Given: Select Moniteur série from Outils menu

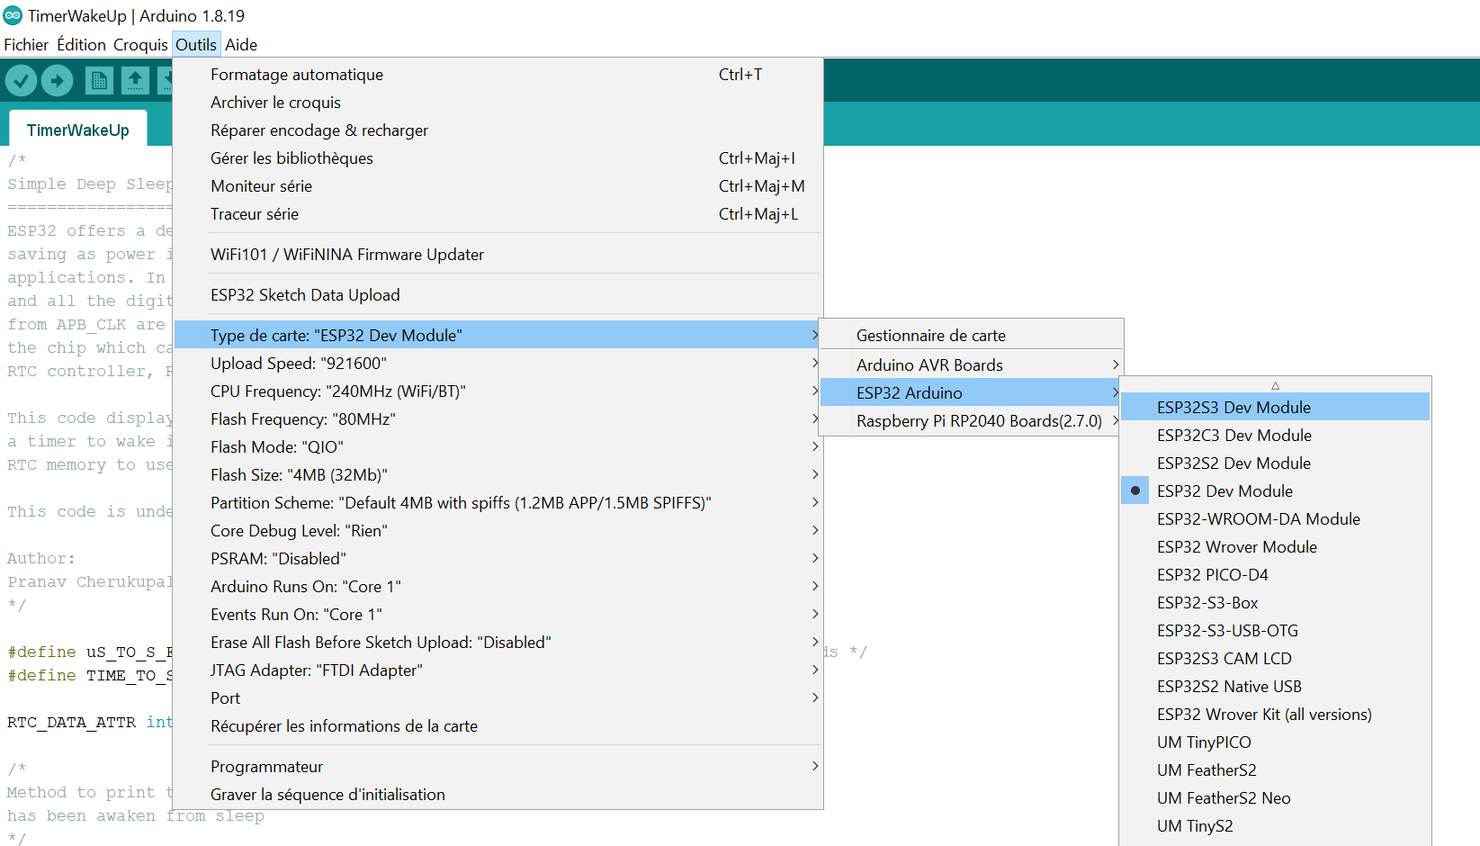Looking at the screenshot, I should pyautogui.click(x=261, y=186).
